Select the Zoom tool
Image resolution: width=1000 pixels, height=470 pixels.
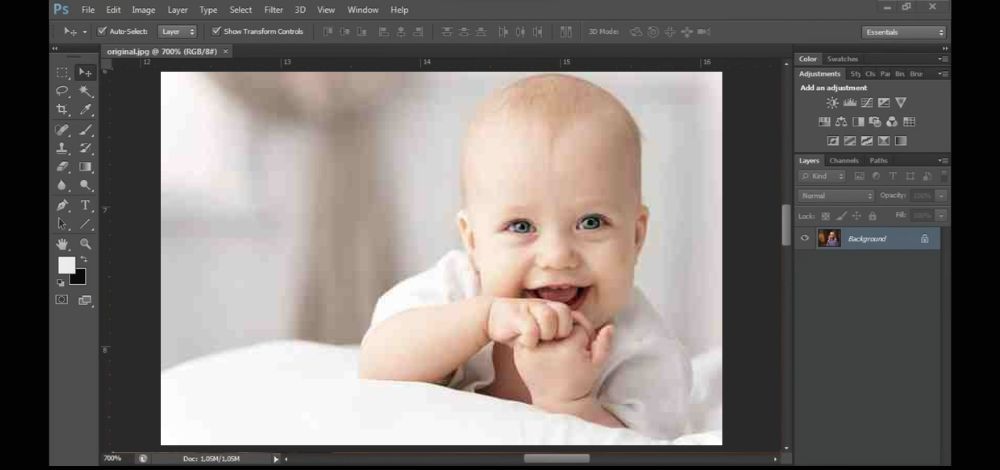click(85, 244)
